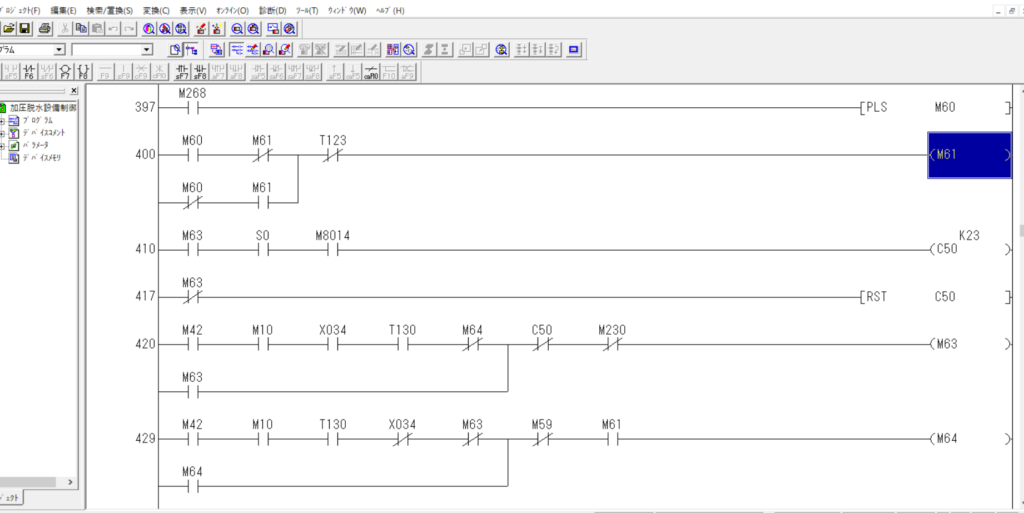Select the 加圧脱水設備制御 project root

click(x=42, y=108)
